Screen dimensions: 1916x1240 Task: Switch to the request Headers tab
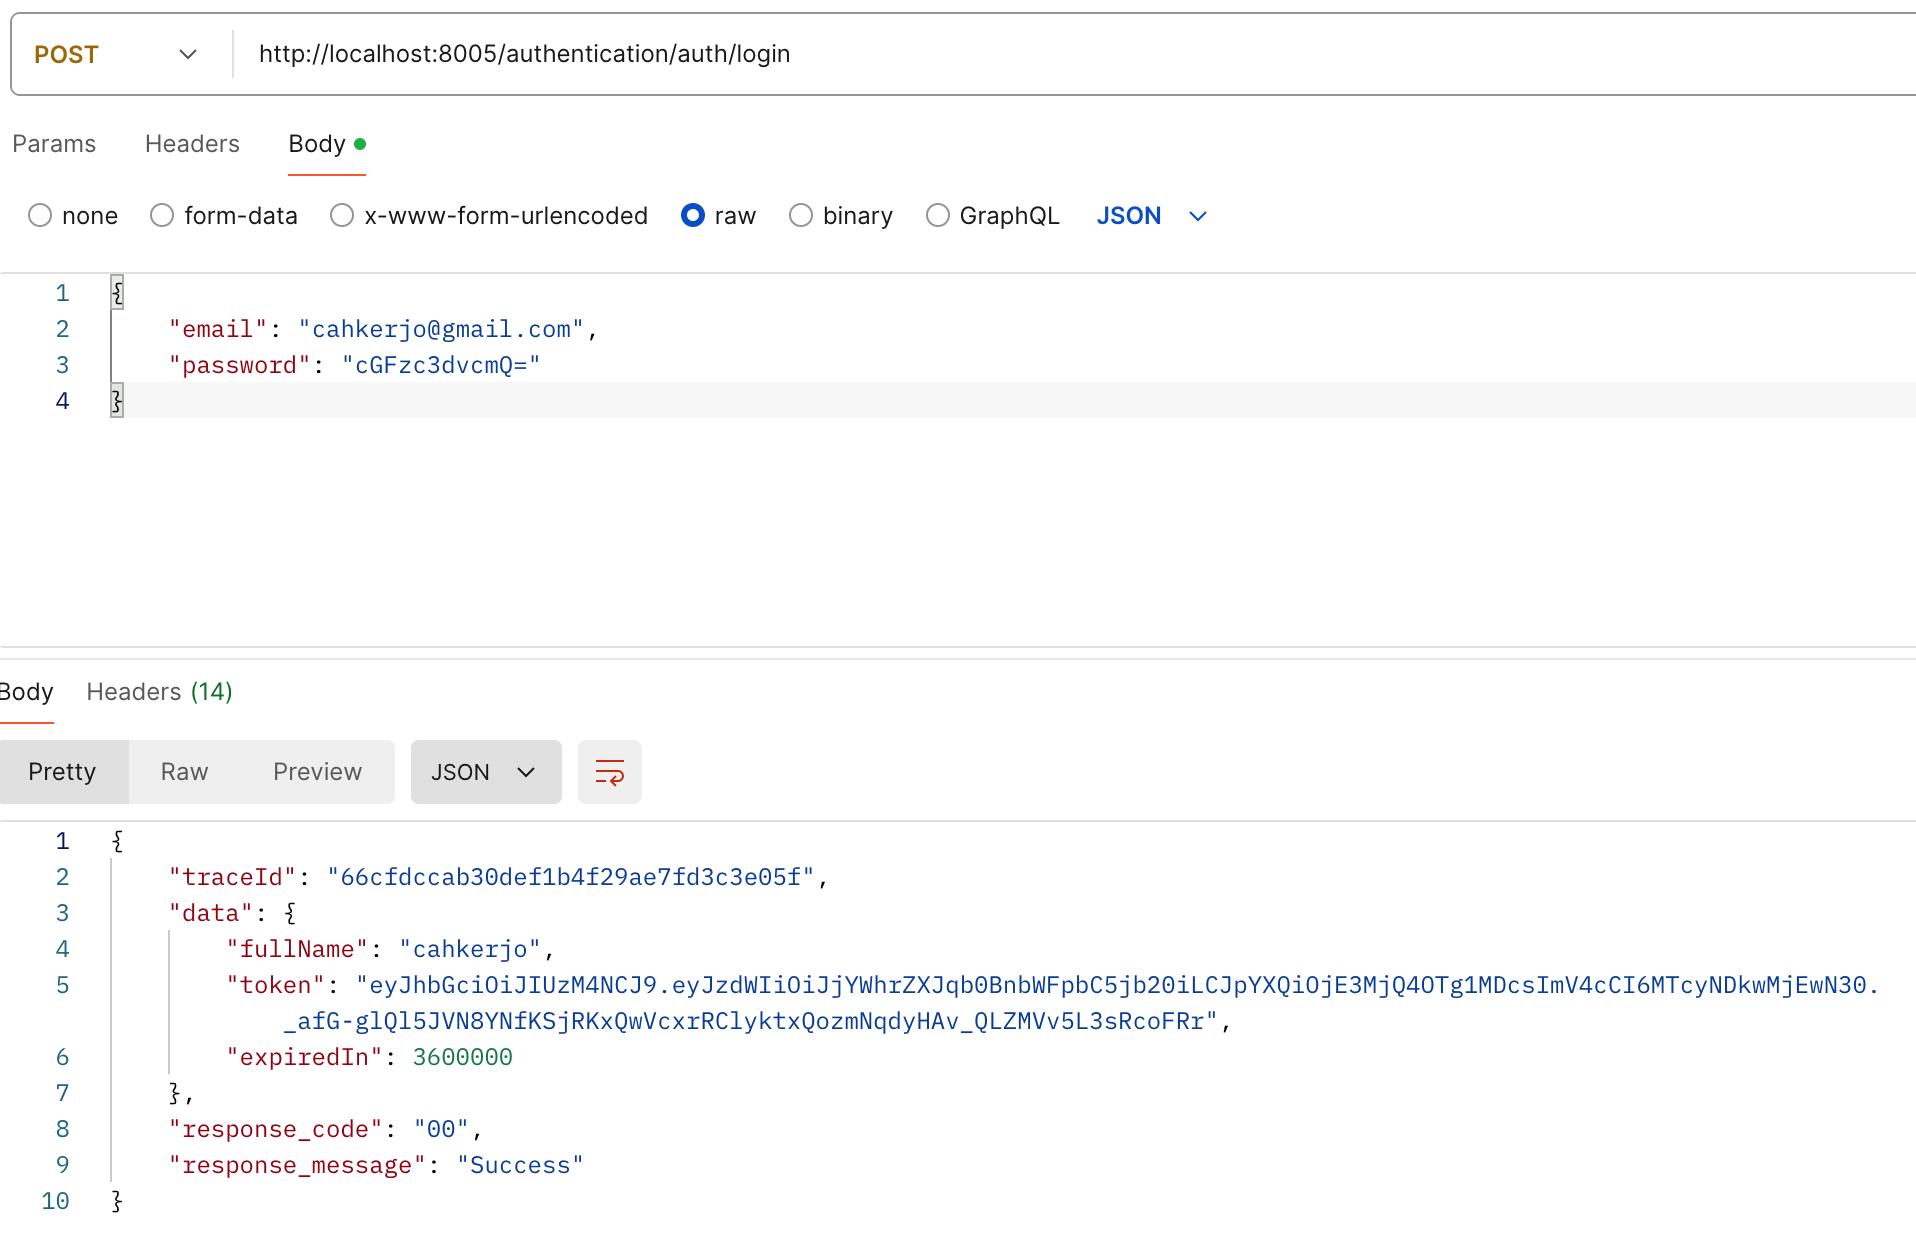[192, 144]
